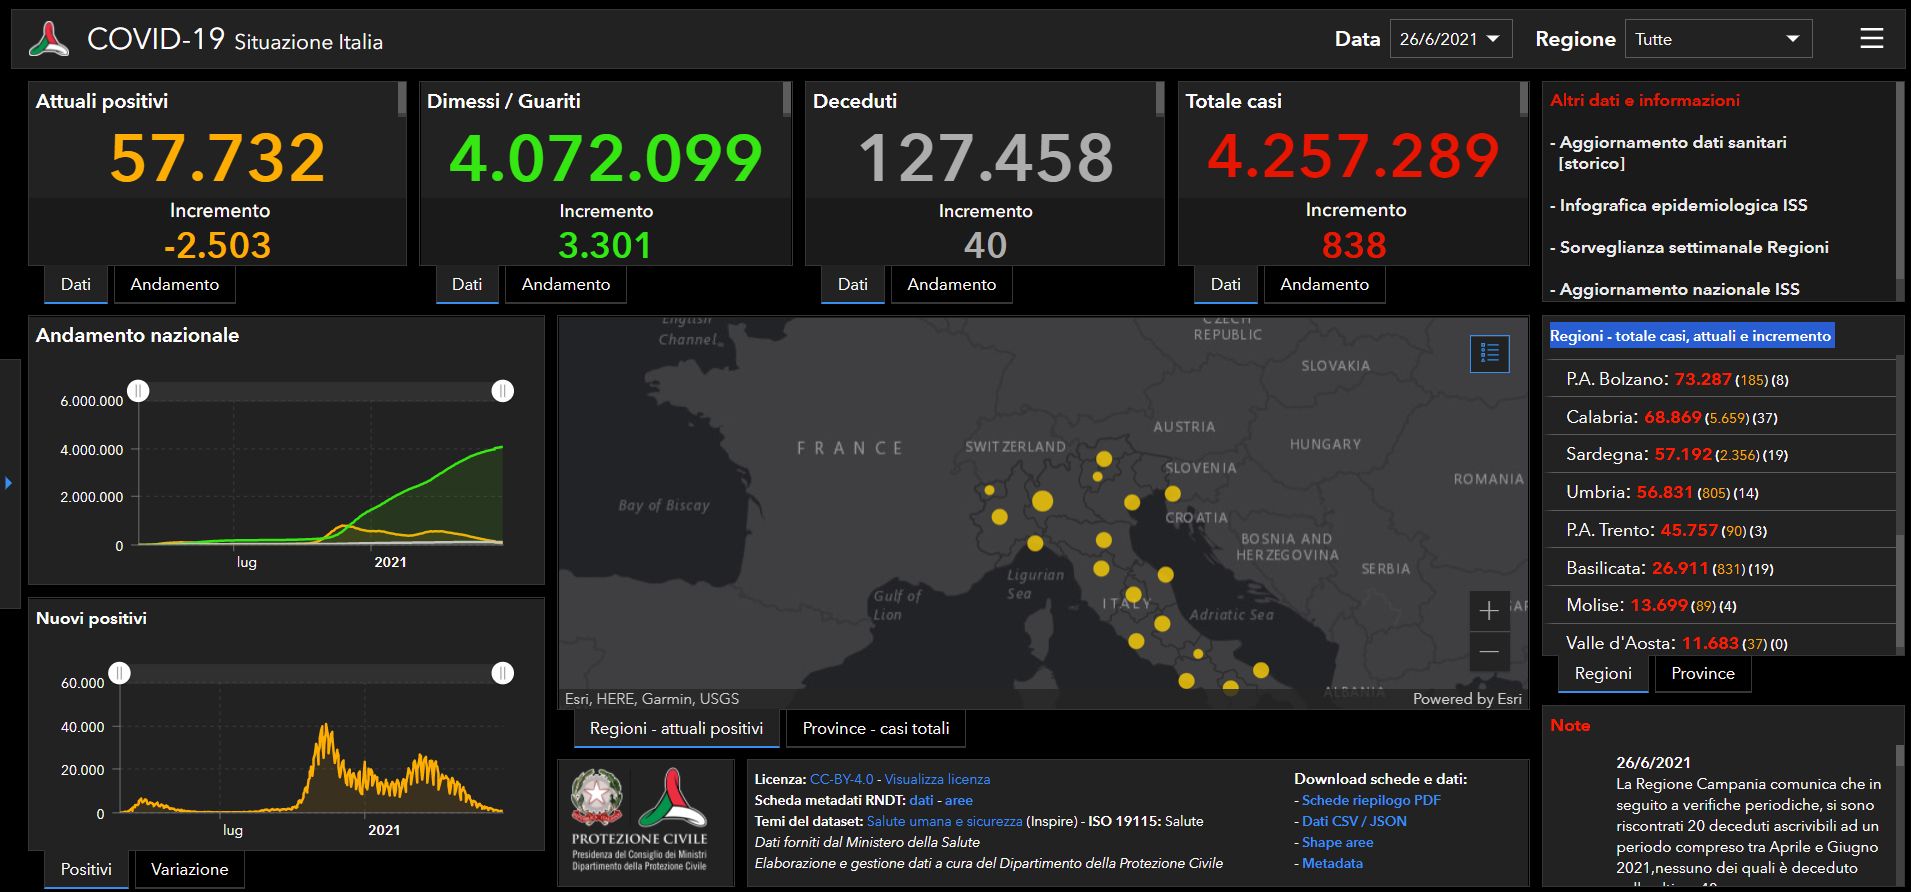Open the Dati CSV / JSON download link
Screen dimensions: 1911x892
(x=1354, y=821)
